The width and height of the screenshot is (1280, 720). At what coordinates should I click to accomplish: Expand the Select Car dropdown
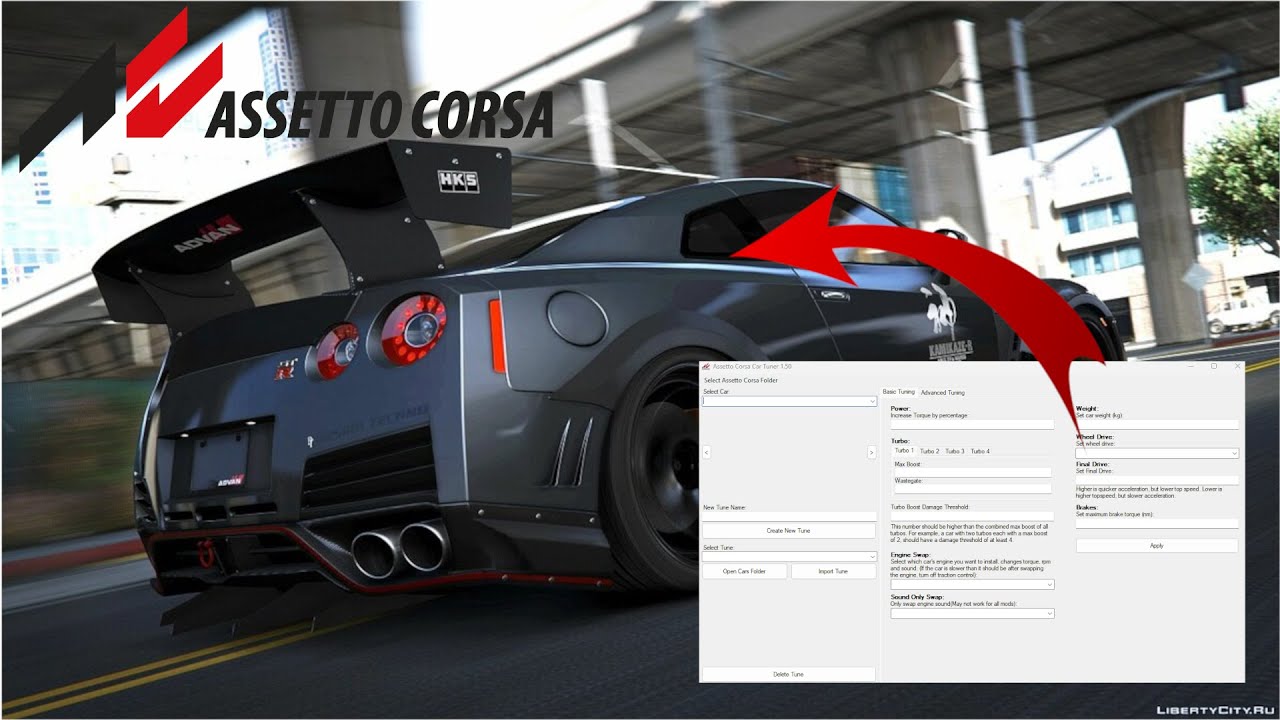click(790, 401)
